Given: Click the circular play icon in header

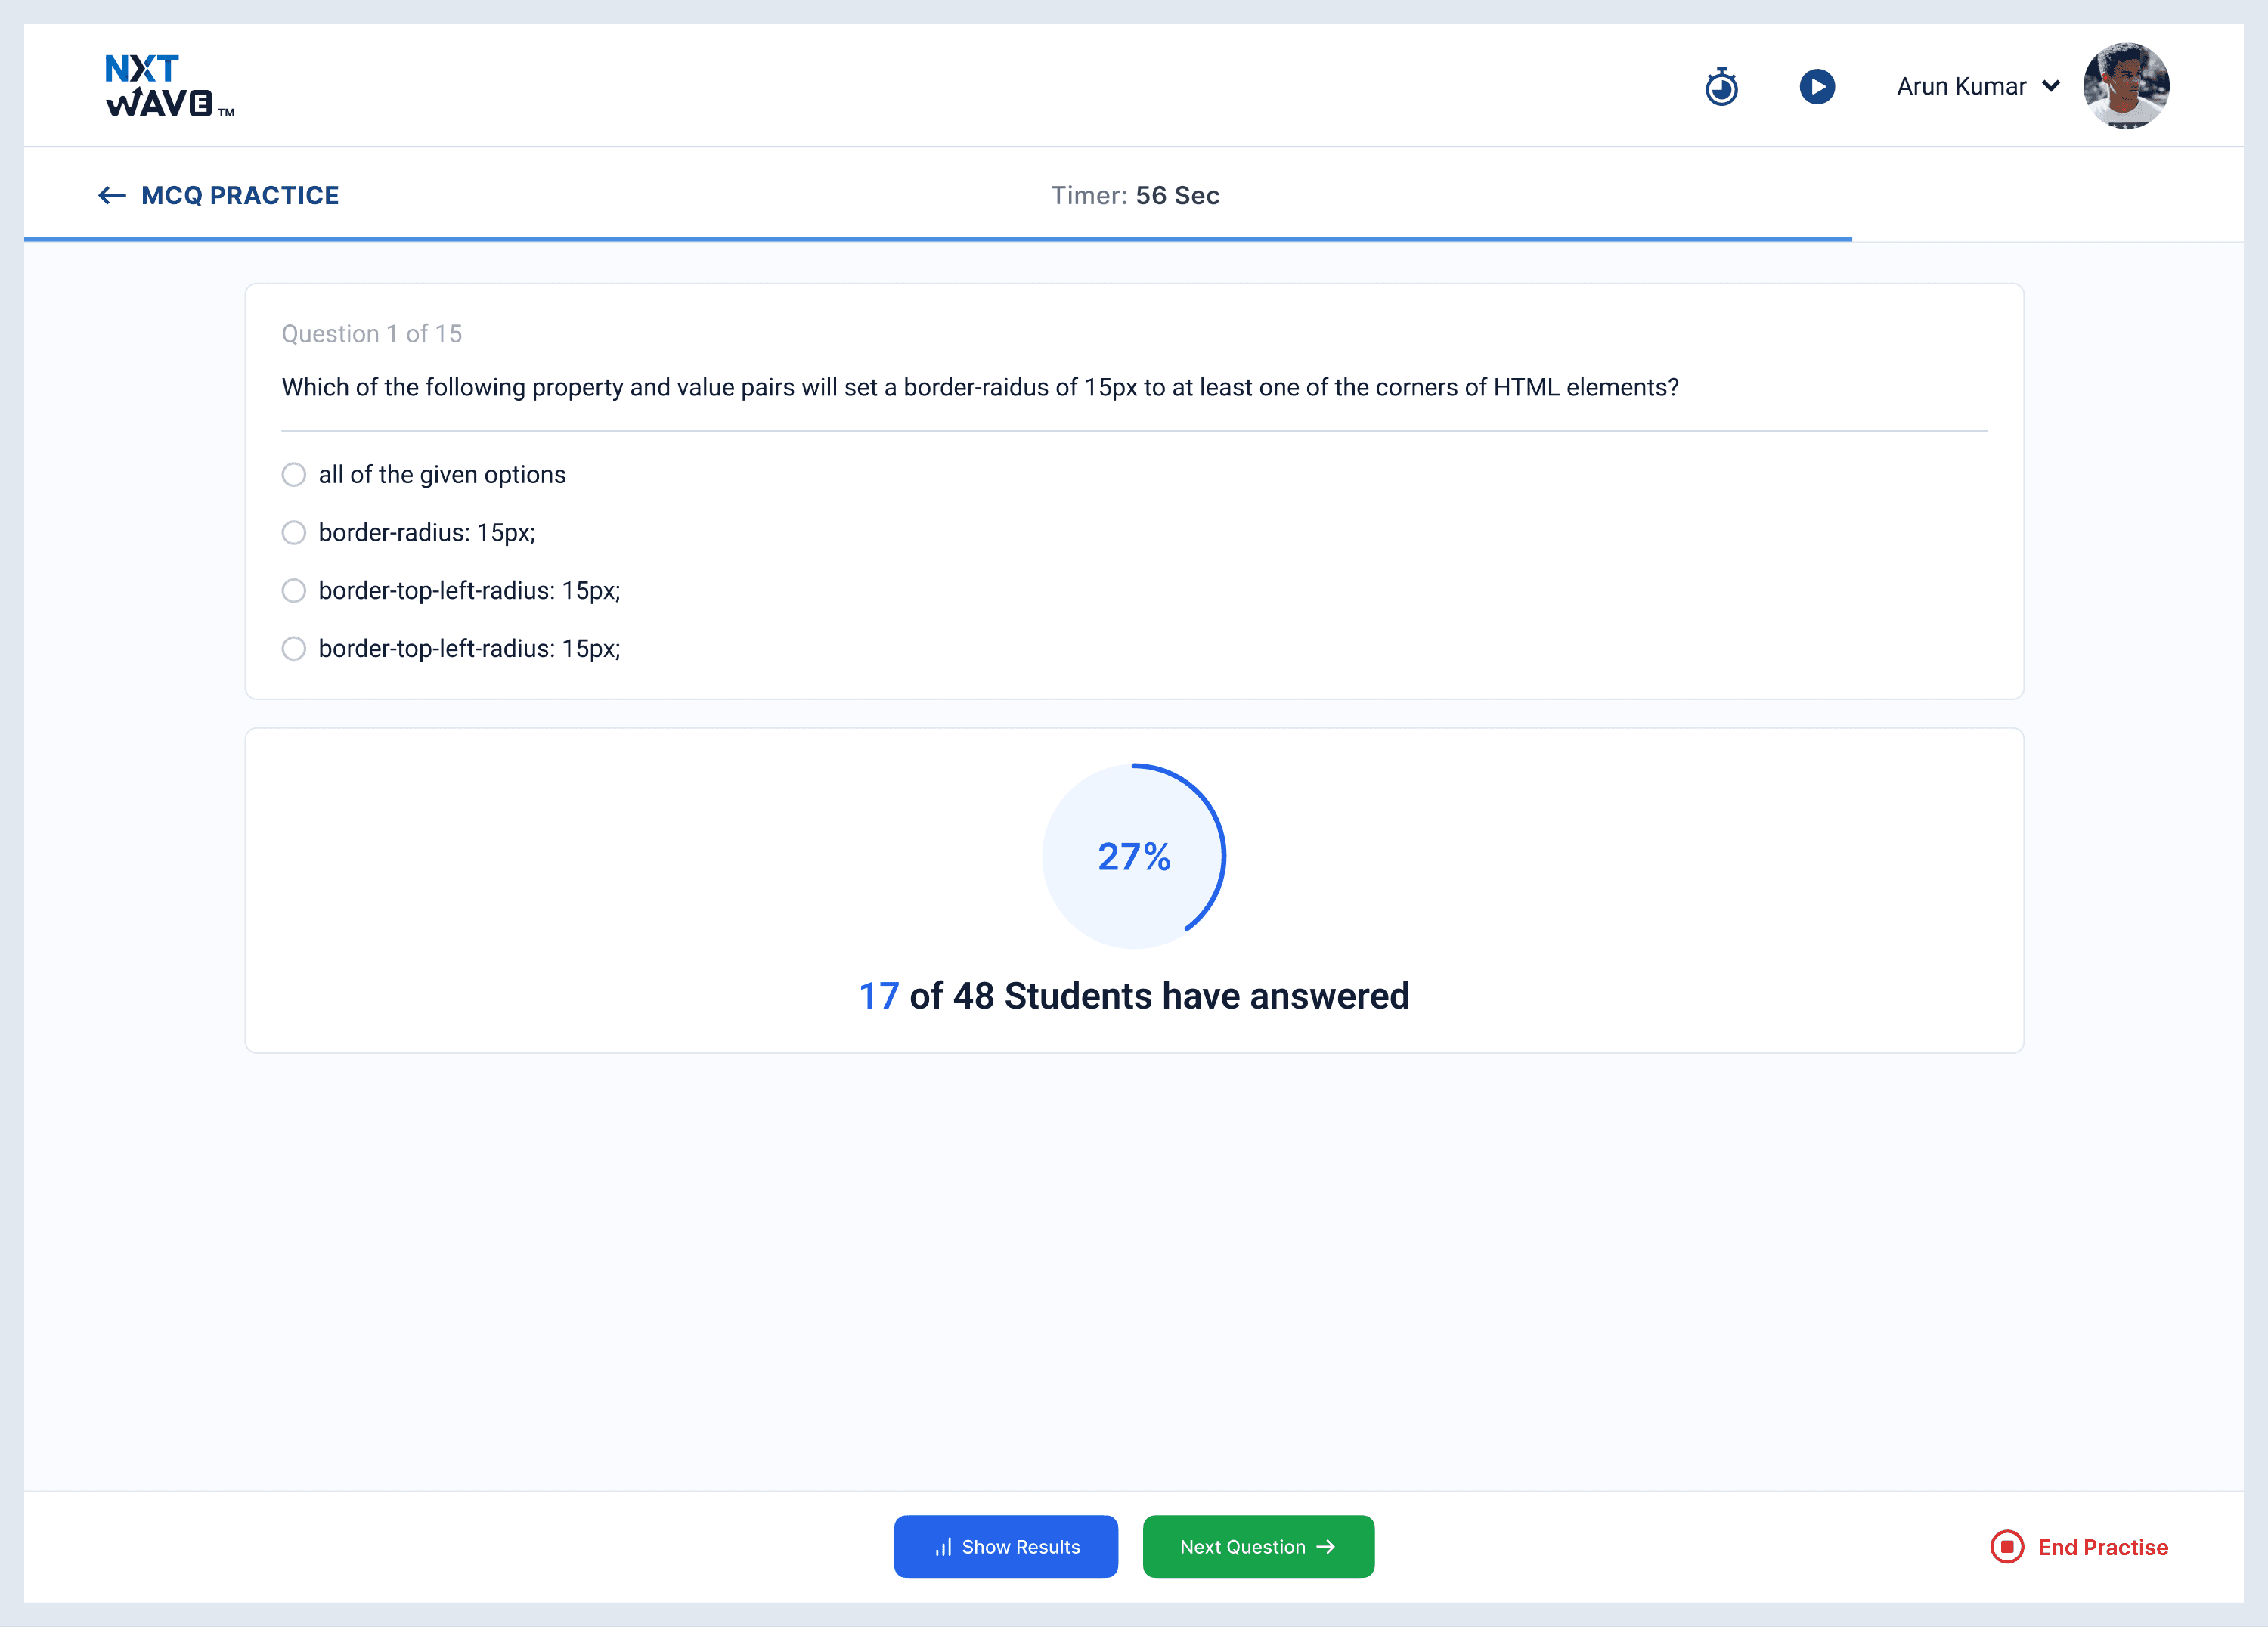Looking at the screenshot, I should (1817, 87).
